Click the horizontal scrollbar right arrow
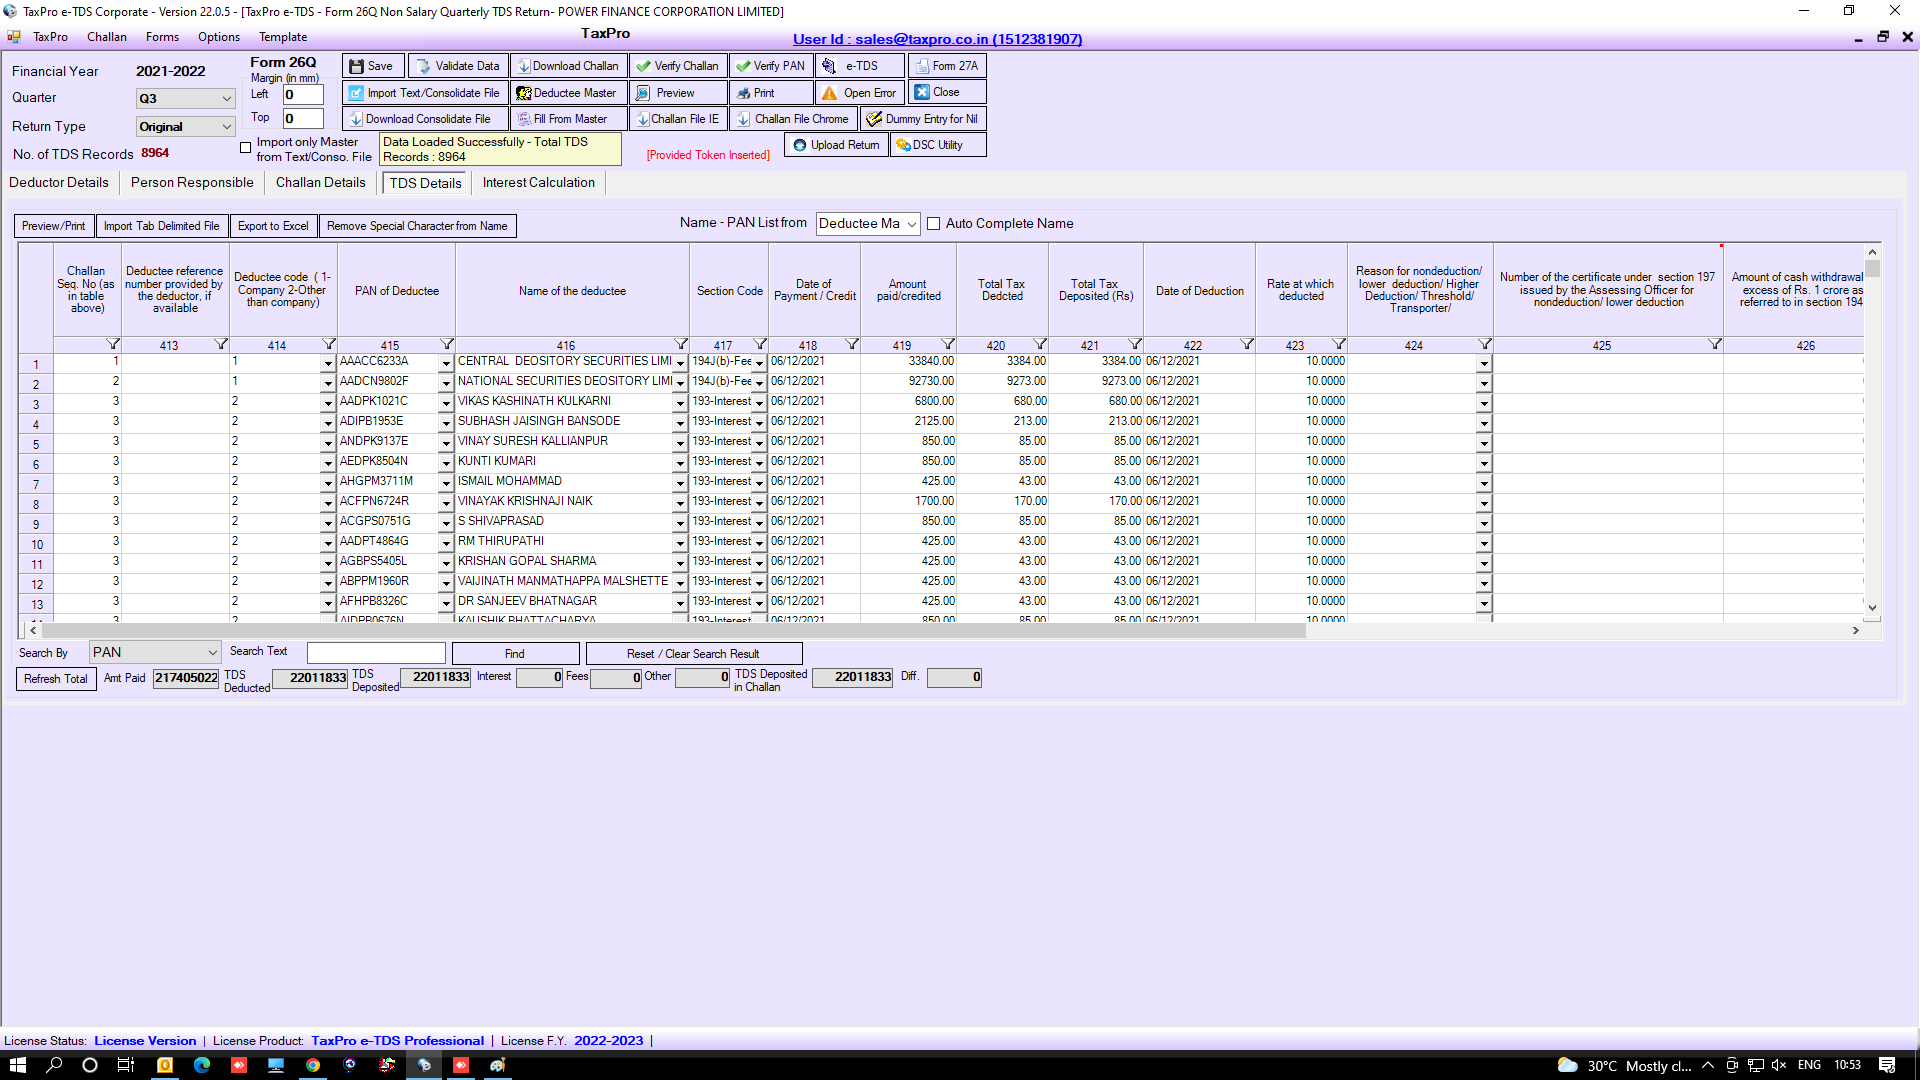This screenshot has height=1080, width=1920. (1855, 631)
